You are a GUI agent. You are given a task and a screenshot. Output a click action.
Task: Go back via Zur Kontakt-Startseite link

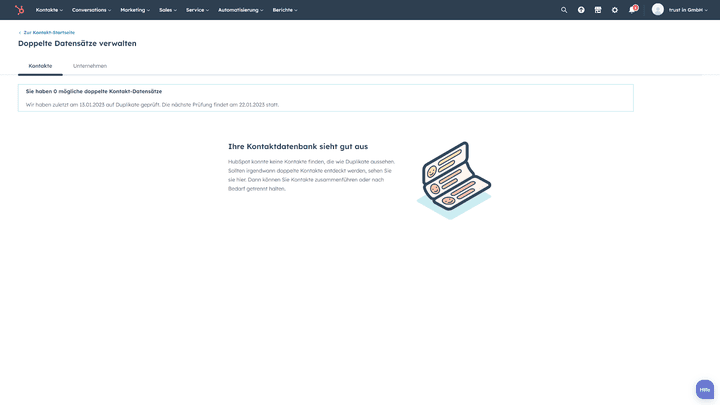click(x=46, y=33)
